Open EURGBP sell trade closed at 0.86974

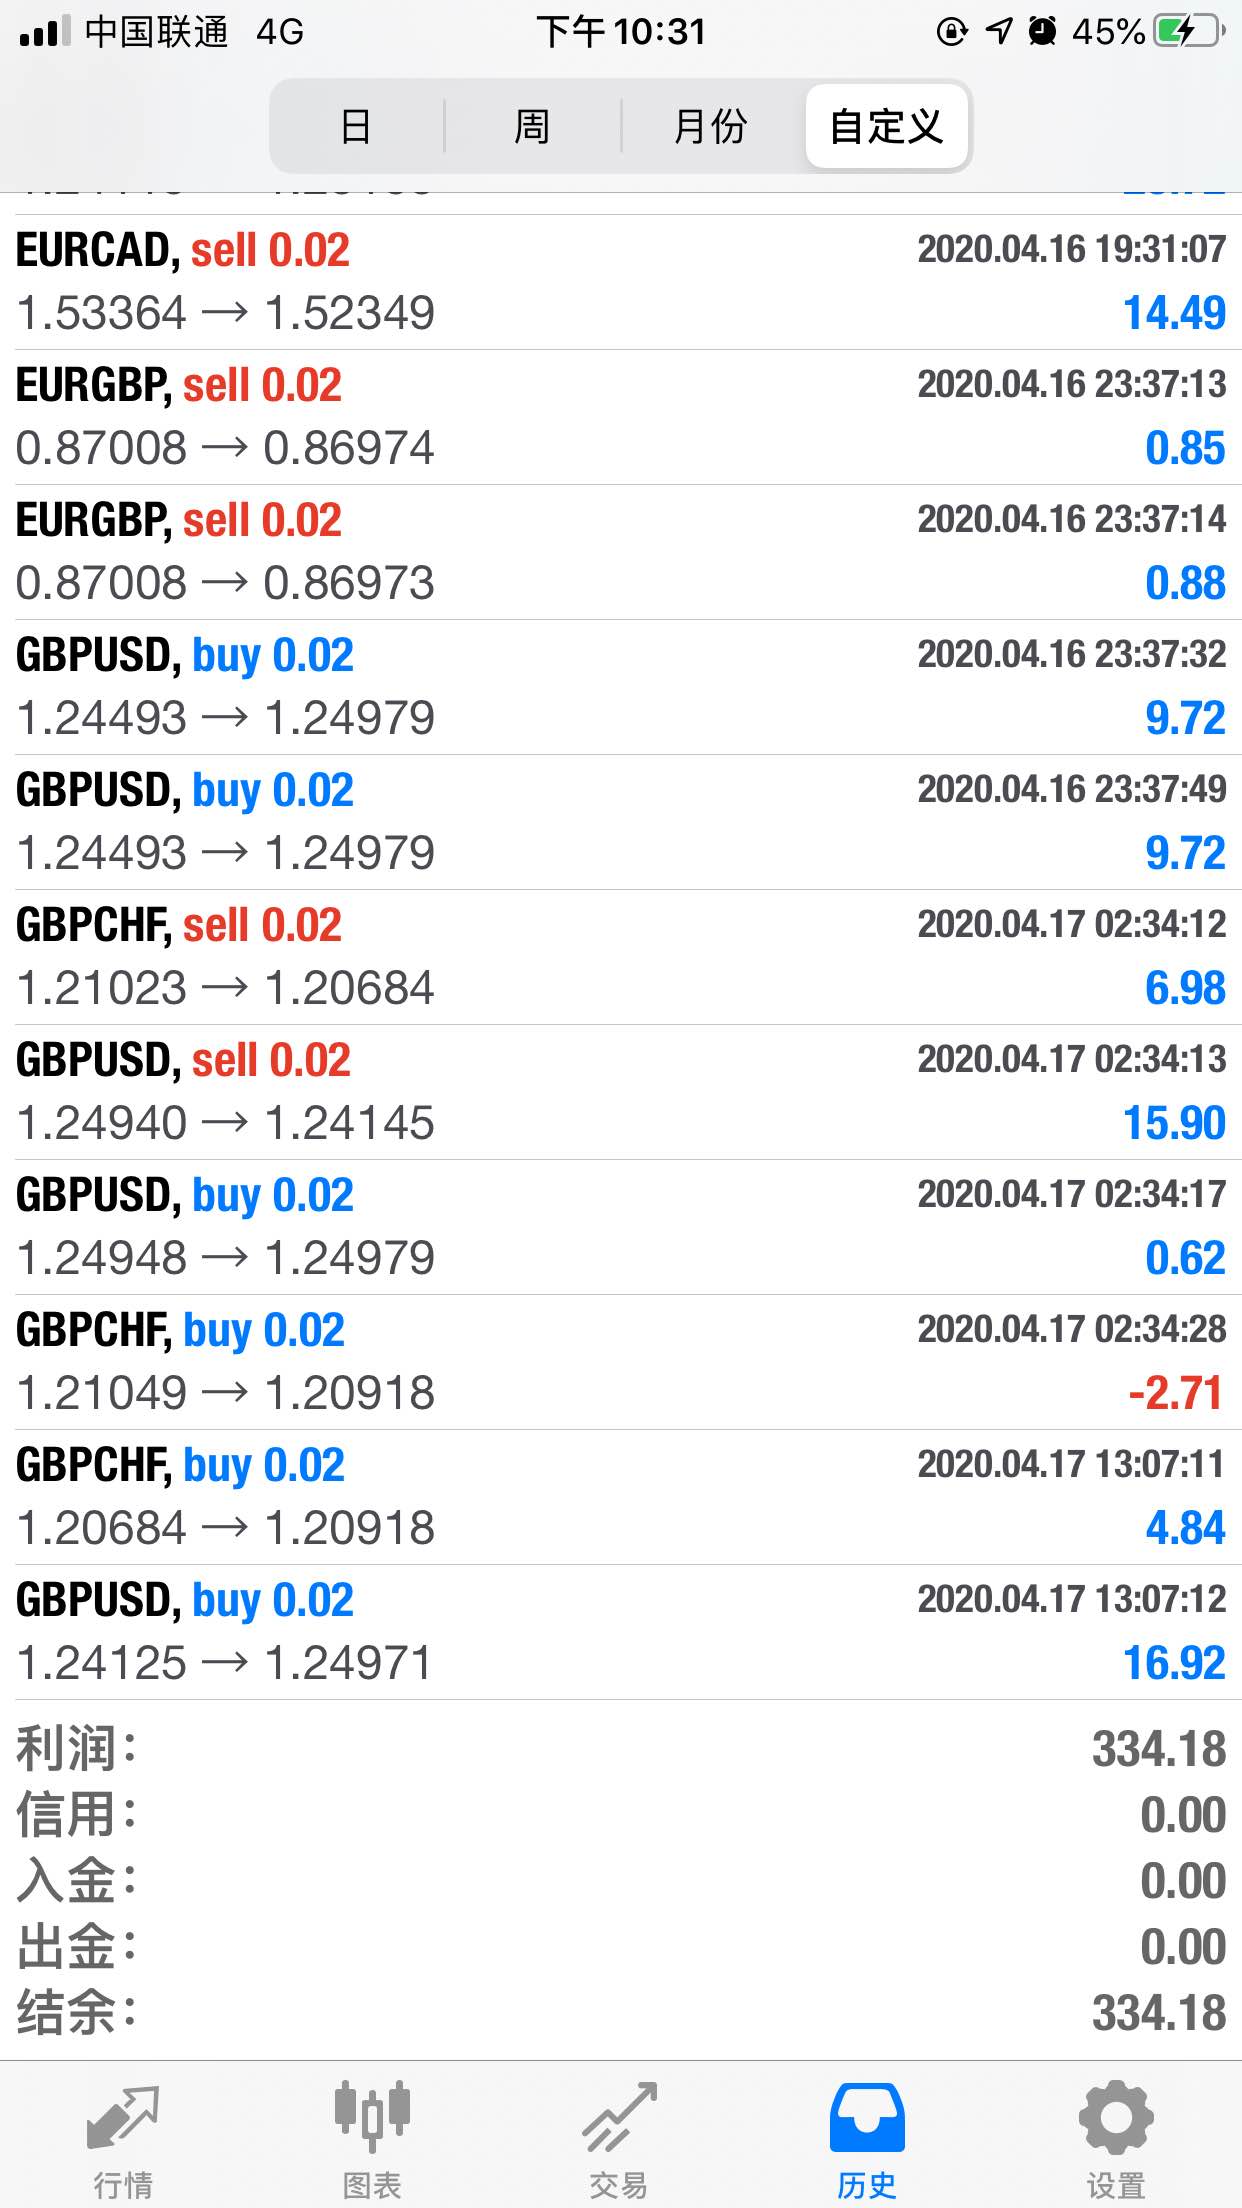coord(620,417)
